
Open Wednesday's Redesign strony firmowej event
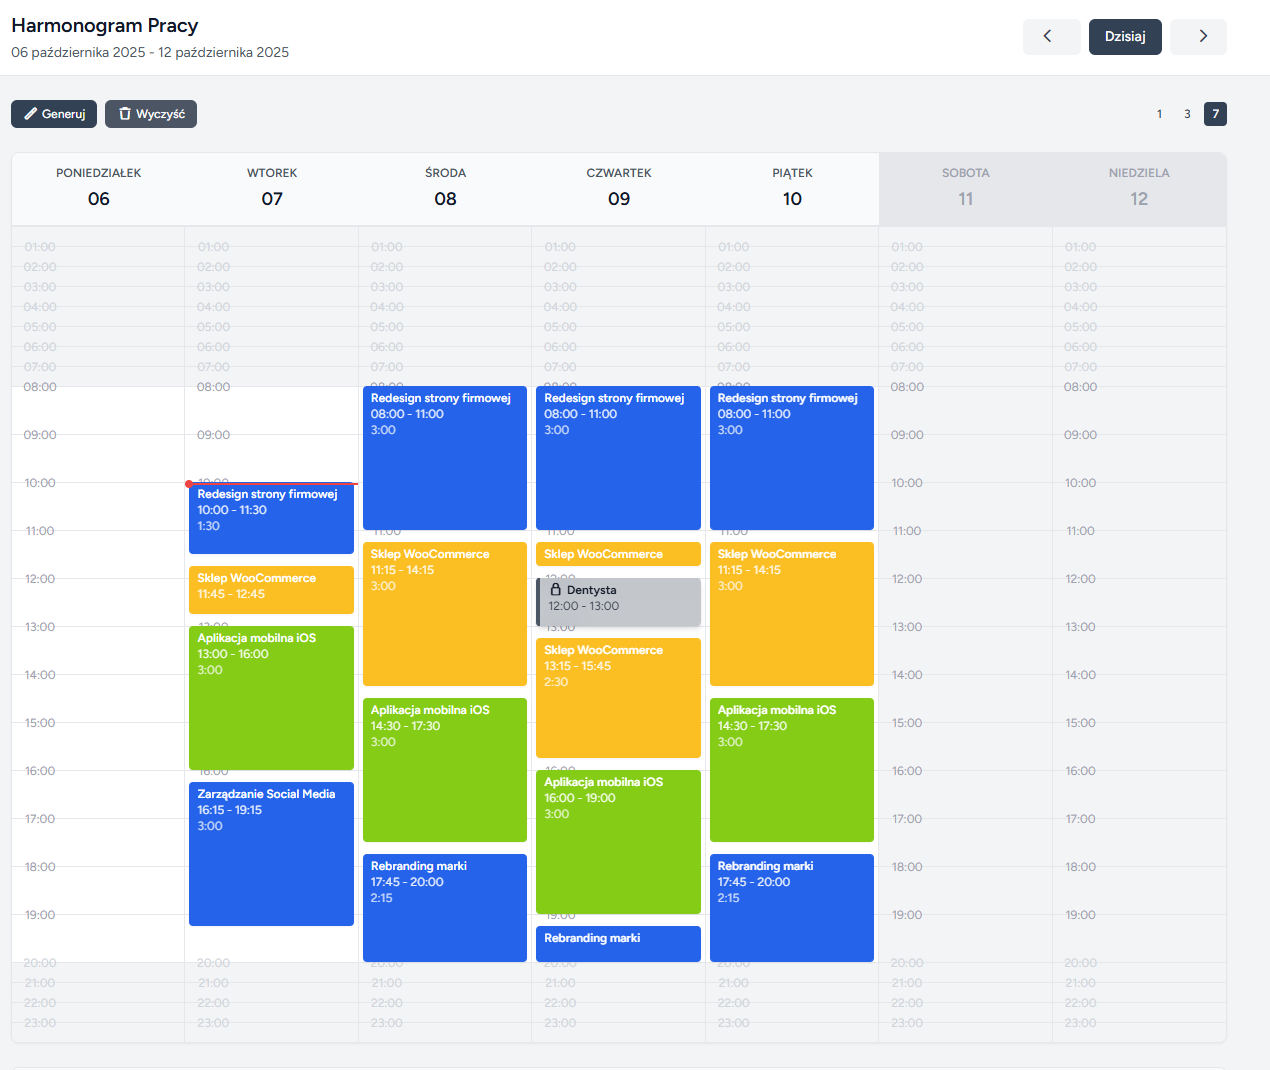[x=444, y=457]
